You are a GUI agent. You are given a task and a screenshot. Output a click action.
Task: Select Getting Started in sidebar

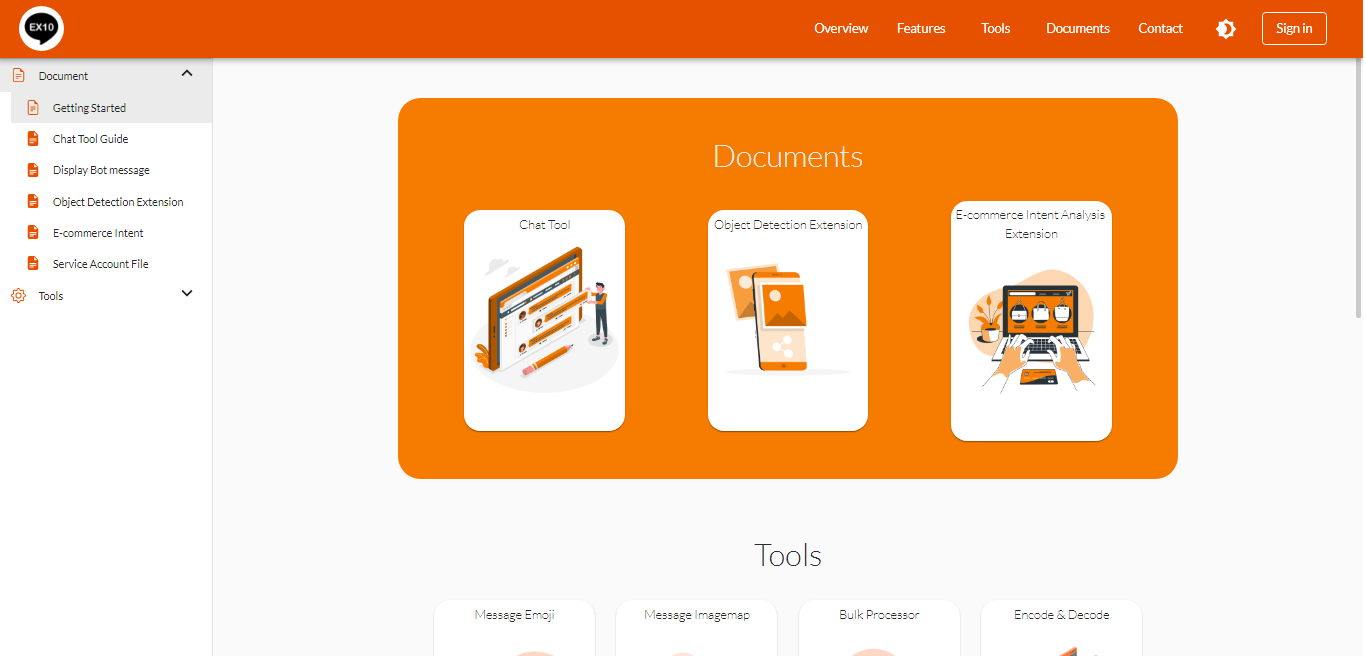click(x=89, y=108)
